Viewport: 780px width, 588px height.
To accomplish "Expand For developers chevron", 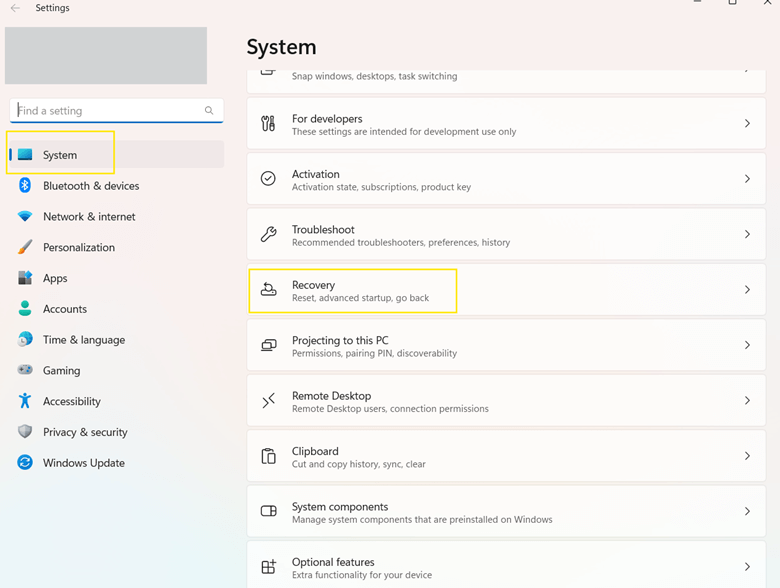I will tap(747, 123).
